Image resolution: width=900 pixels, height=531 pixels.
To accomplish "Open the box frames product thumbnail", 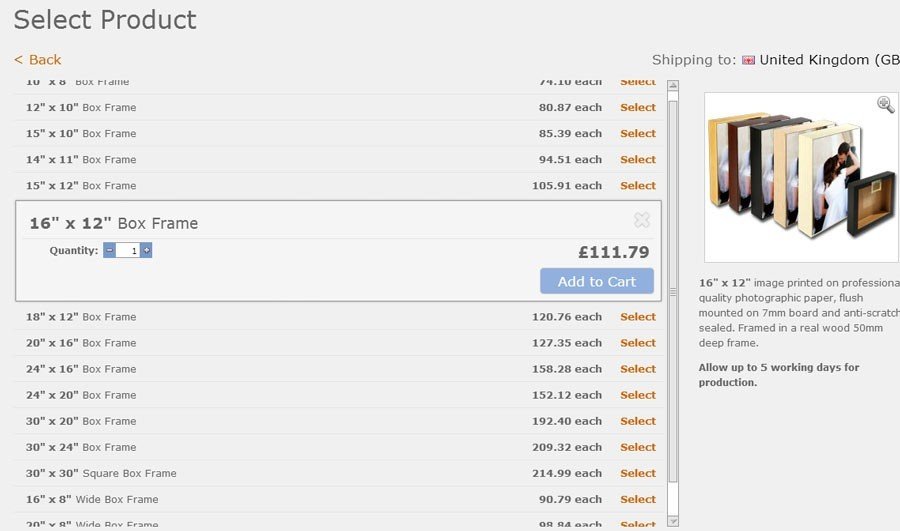I will pos(801,177).
